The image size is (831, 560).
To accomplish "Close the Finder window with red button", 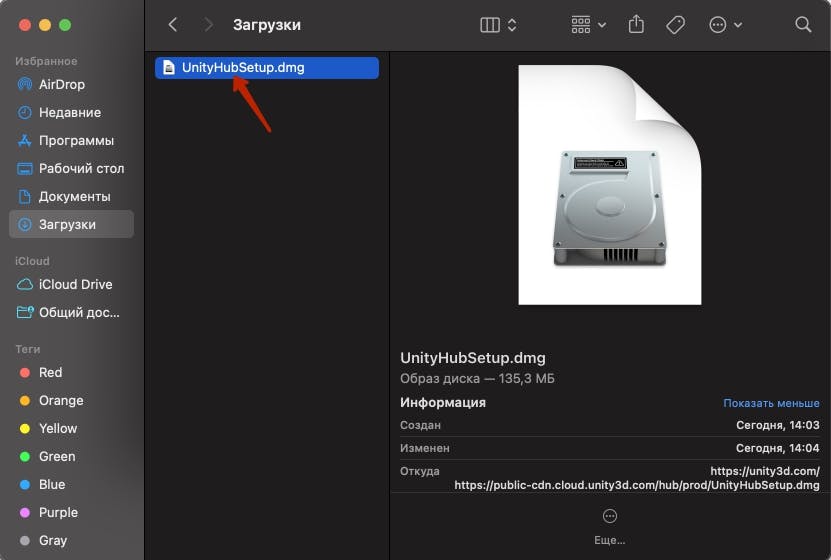I will click(25, 25).
